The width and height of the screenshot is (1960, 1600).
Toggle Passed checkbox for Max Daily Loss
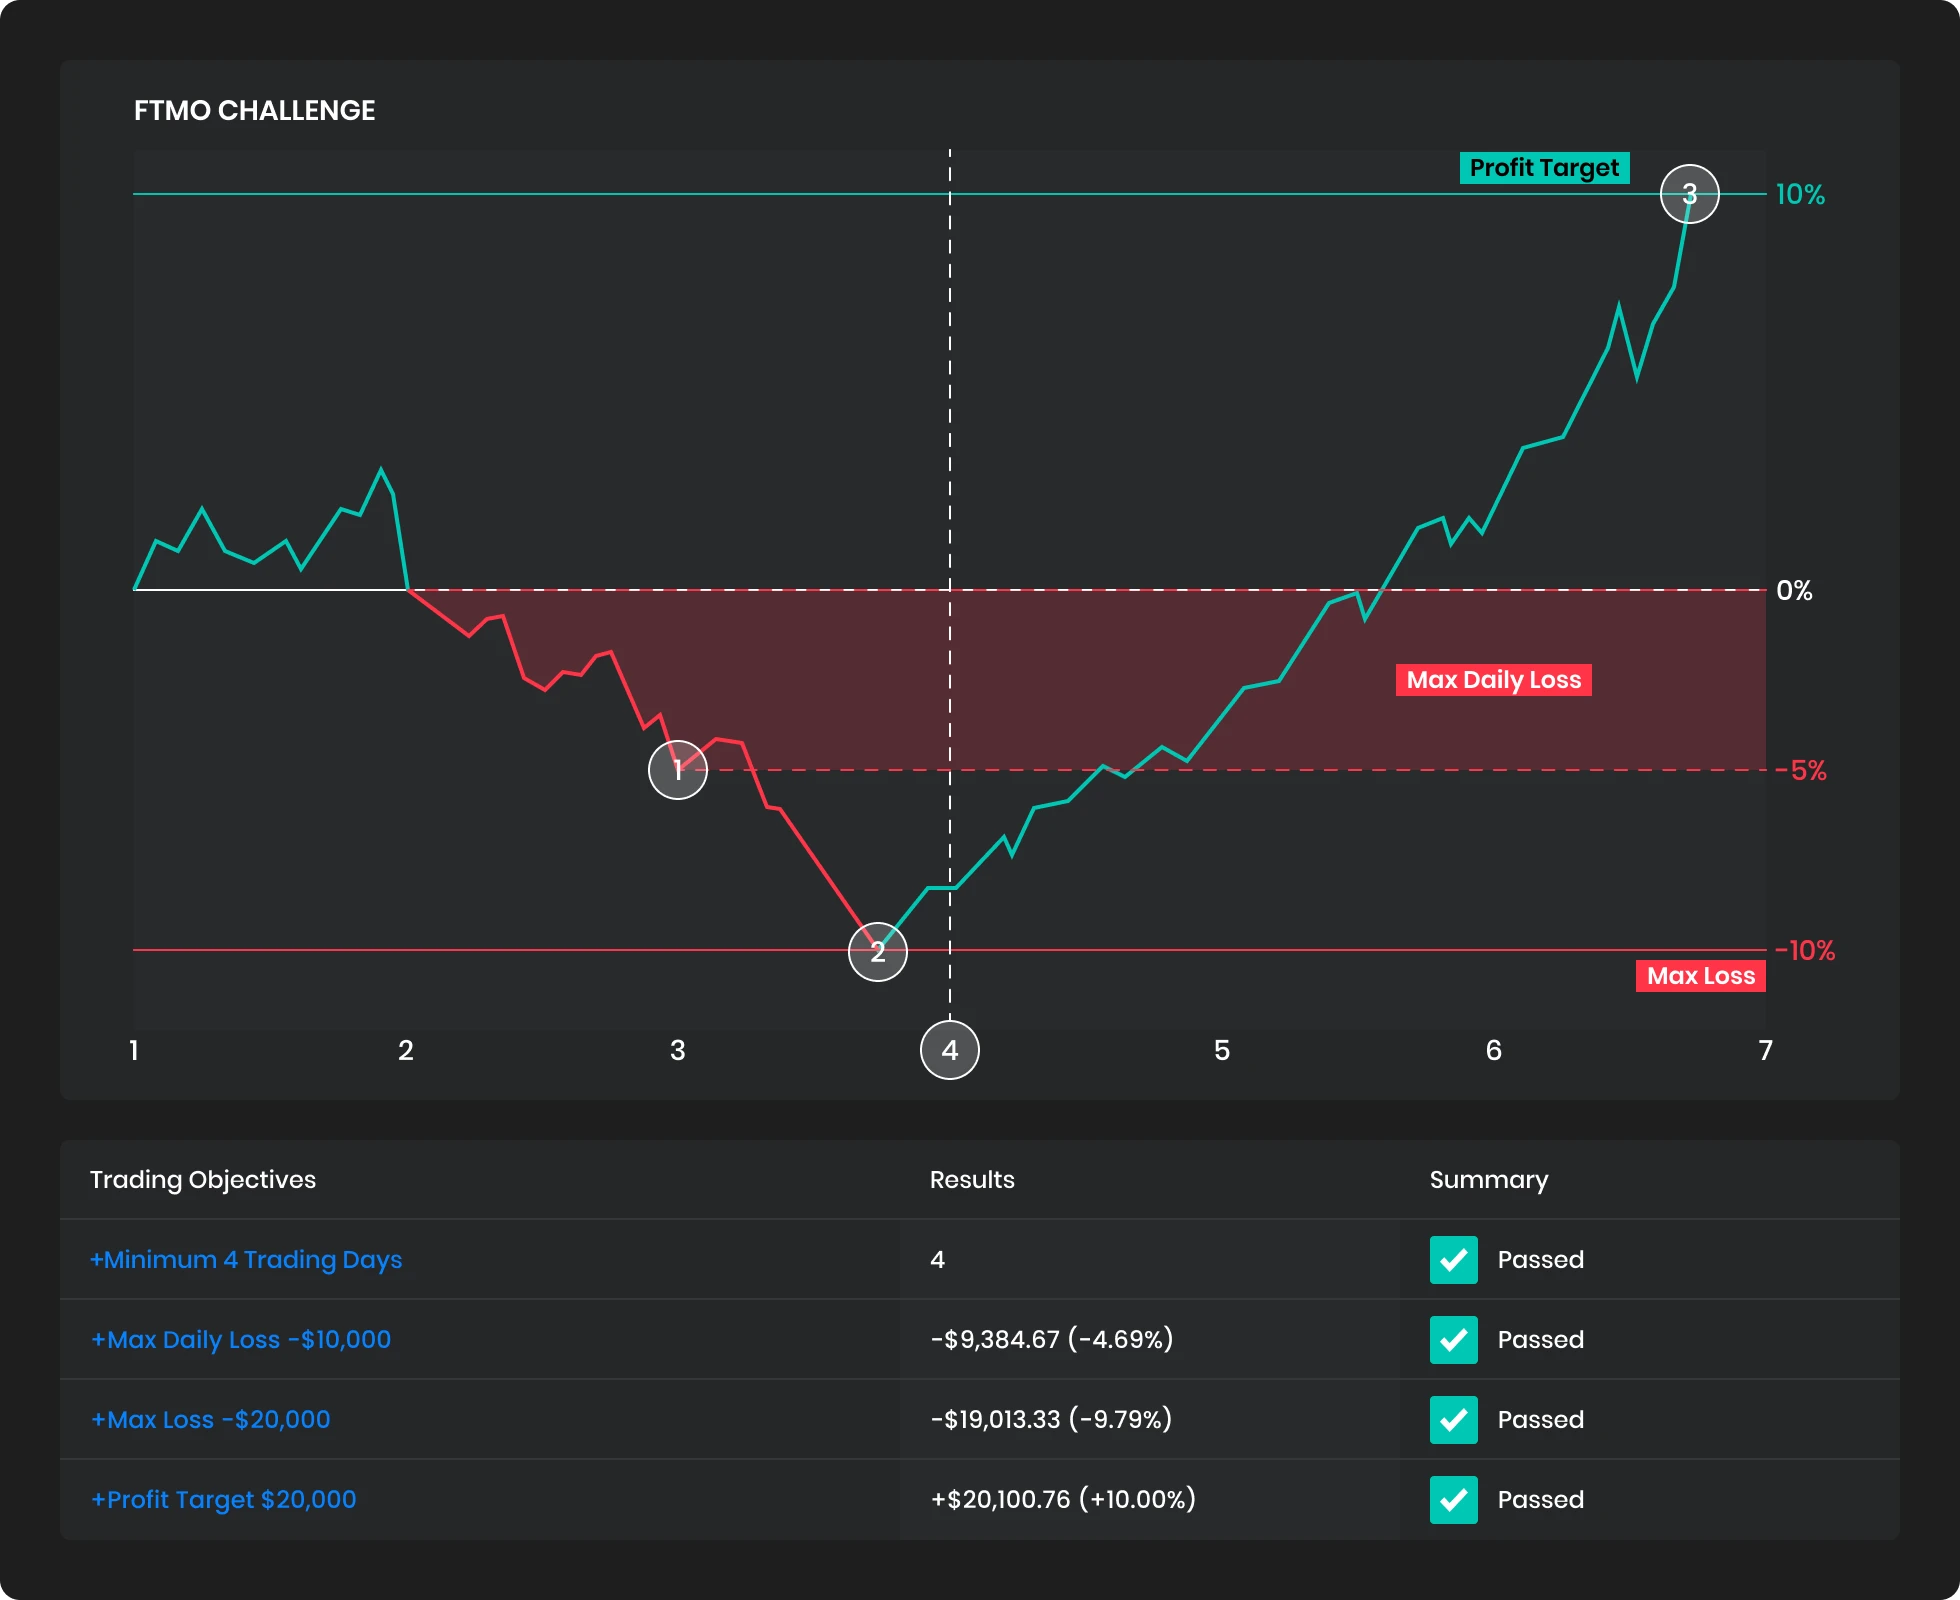(x=1453, y=1340)
